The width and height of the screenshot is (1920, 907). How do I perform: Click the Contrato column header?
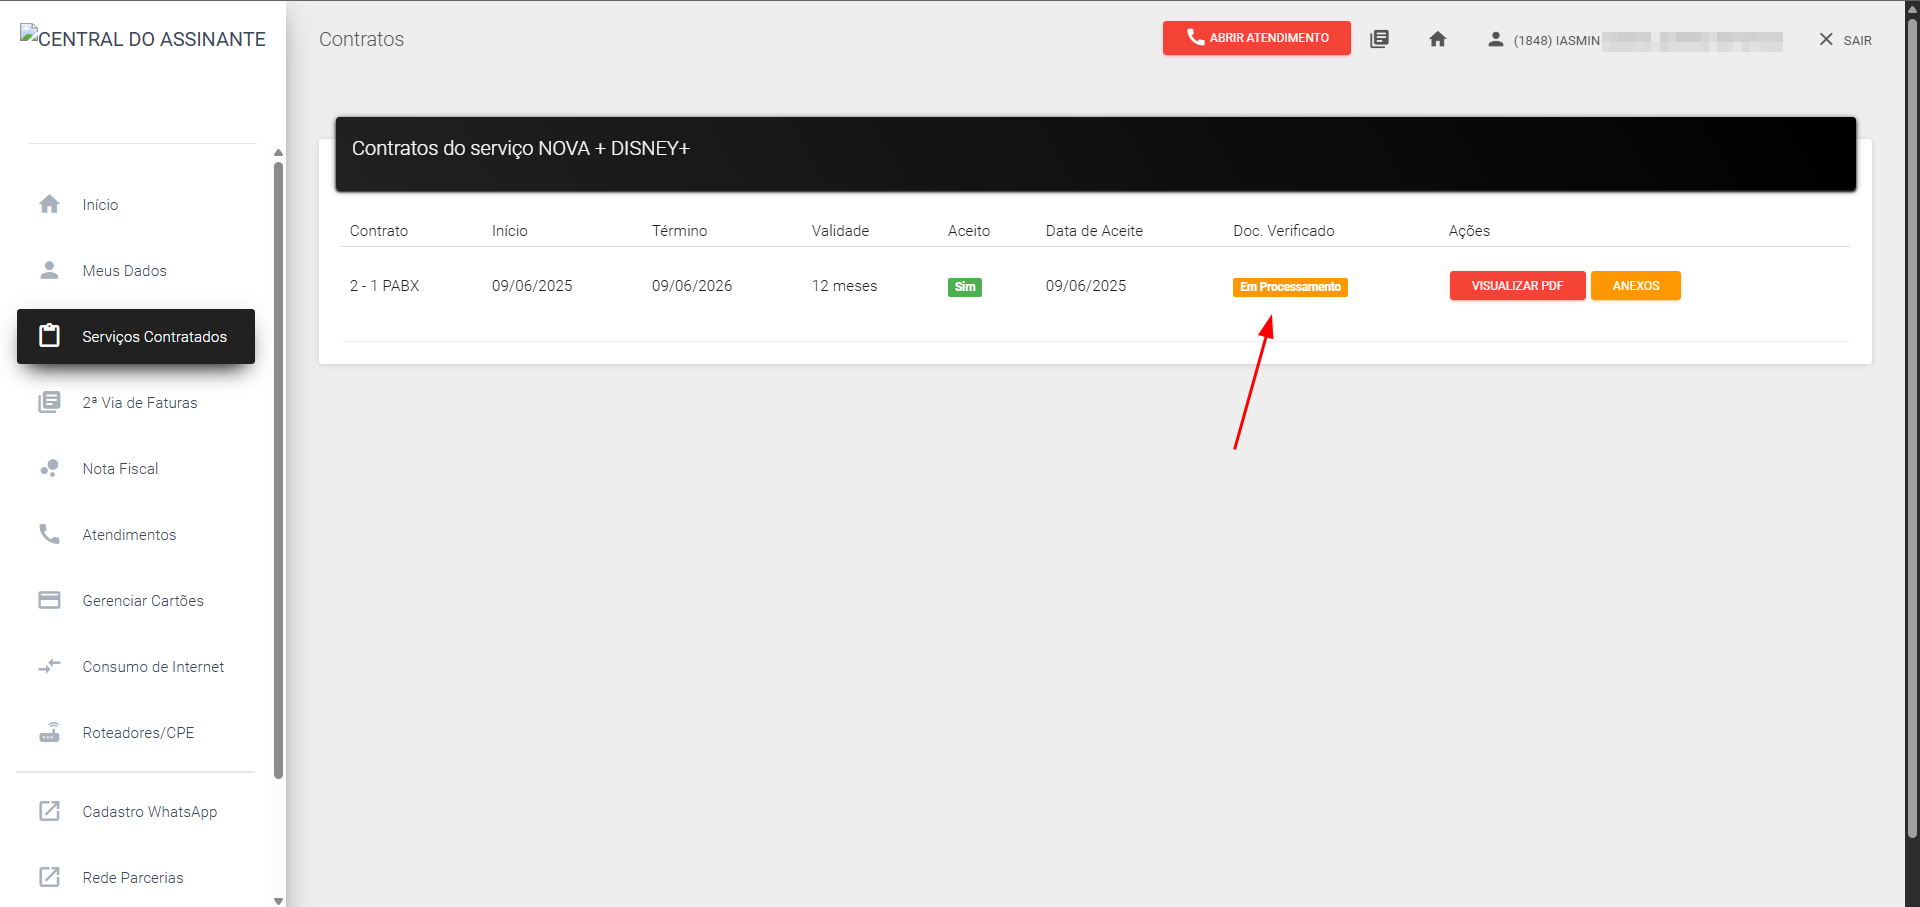(x=378, y=230)
